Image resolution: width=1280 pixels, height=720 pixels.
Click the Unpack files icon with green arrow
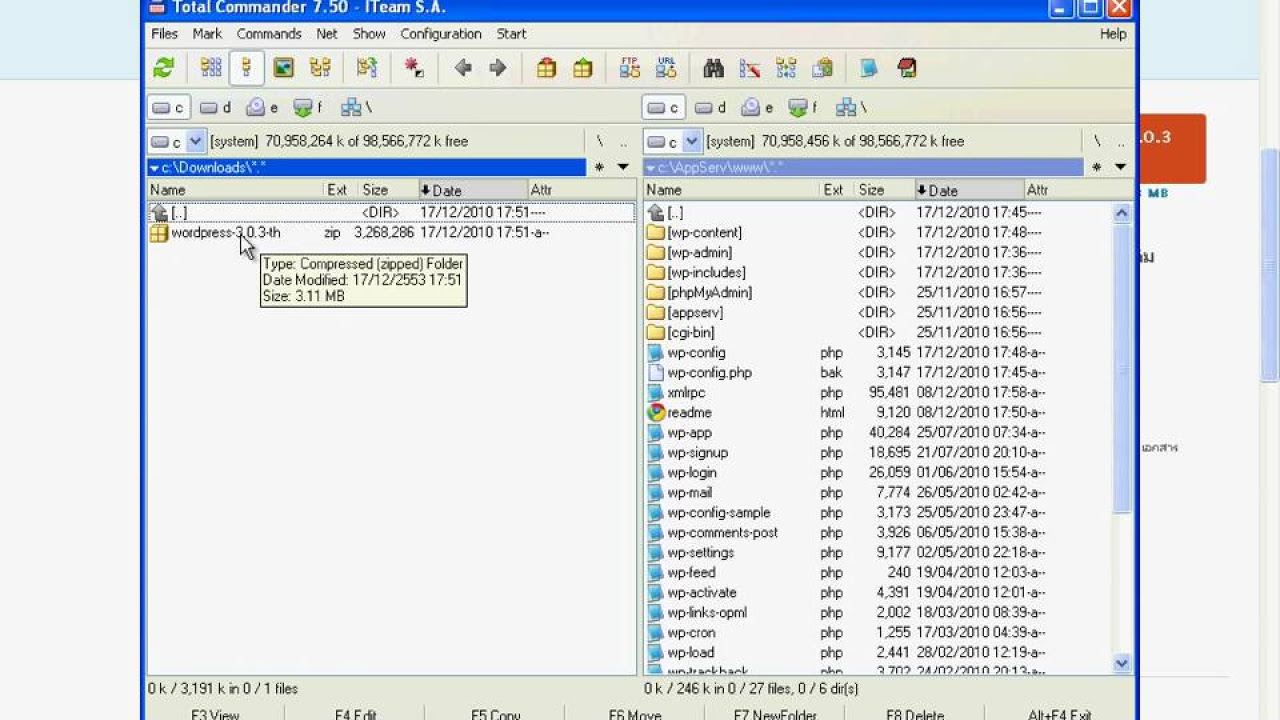[x=583, y=68]
